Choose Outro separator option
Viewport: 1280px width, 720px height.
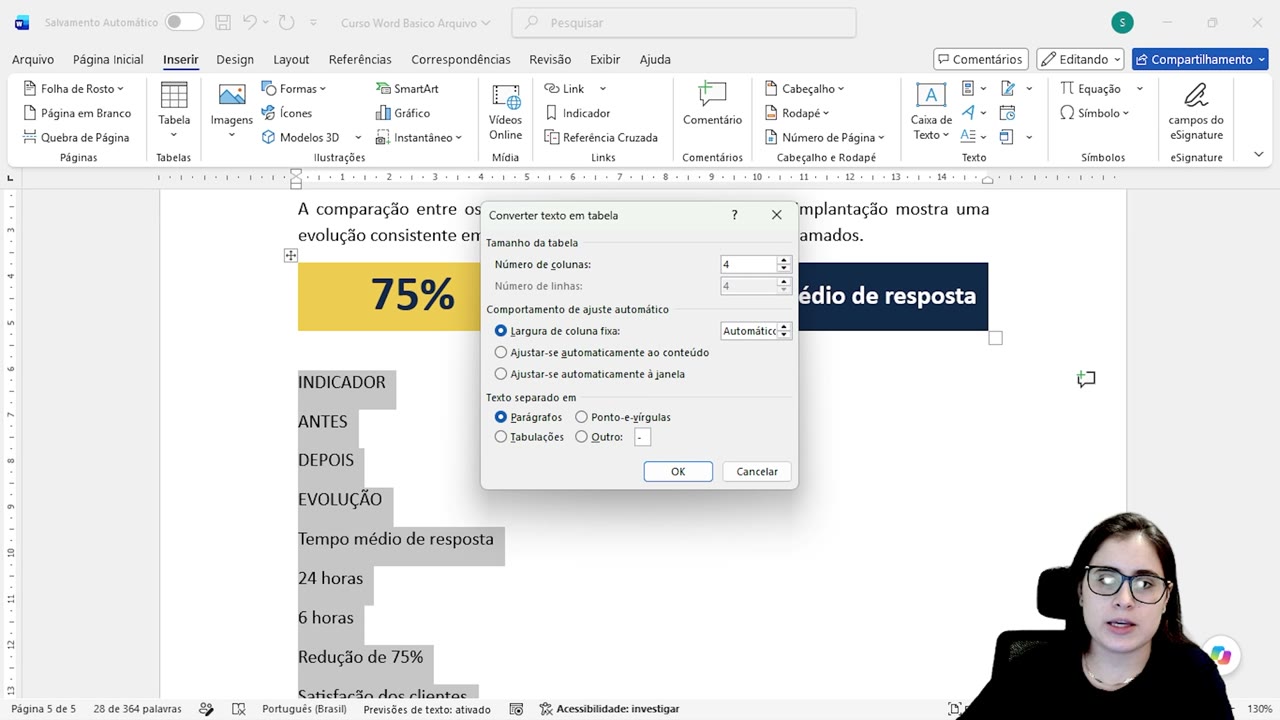pyautogui.click(x=598, y=437)
